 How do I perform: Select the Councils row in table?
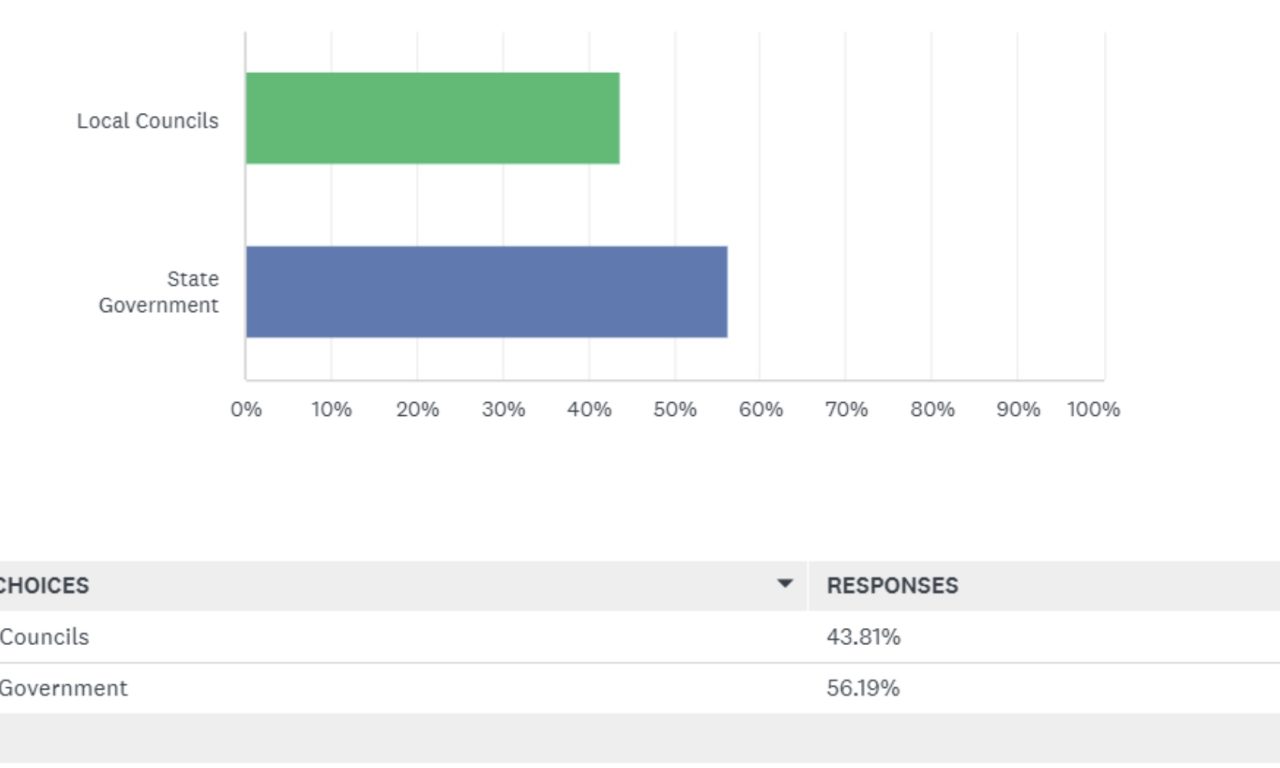tap(45, 637)
